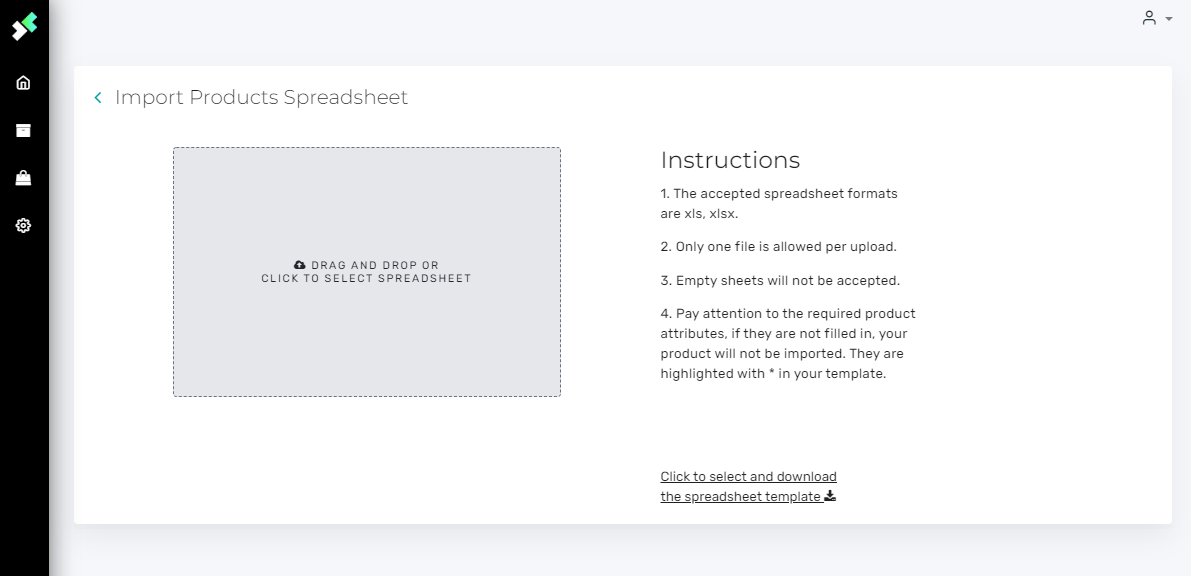This screenshot has width=1191, height=576.
Task: Click an empty area of the spreadsheet drop zone
Action: (366, 340)
